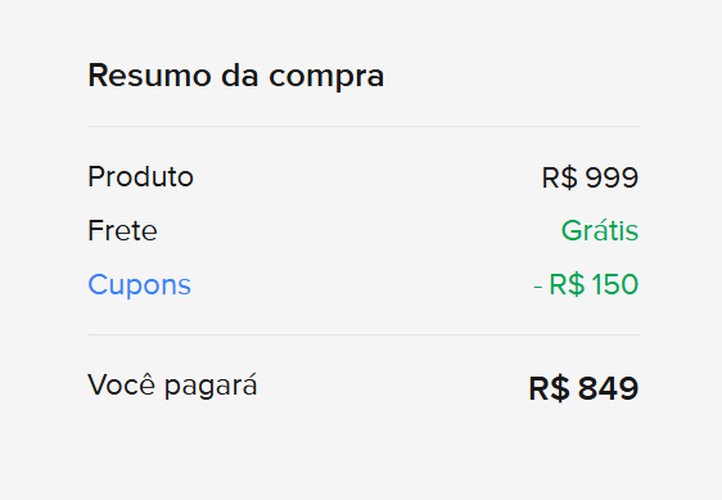Select the Frete label
This screenshot has width=722, height=500.
point(122,231)
